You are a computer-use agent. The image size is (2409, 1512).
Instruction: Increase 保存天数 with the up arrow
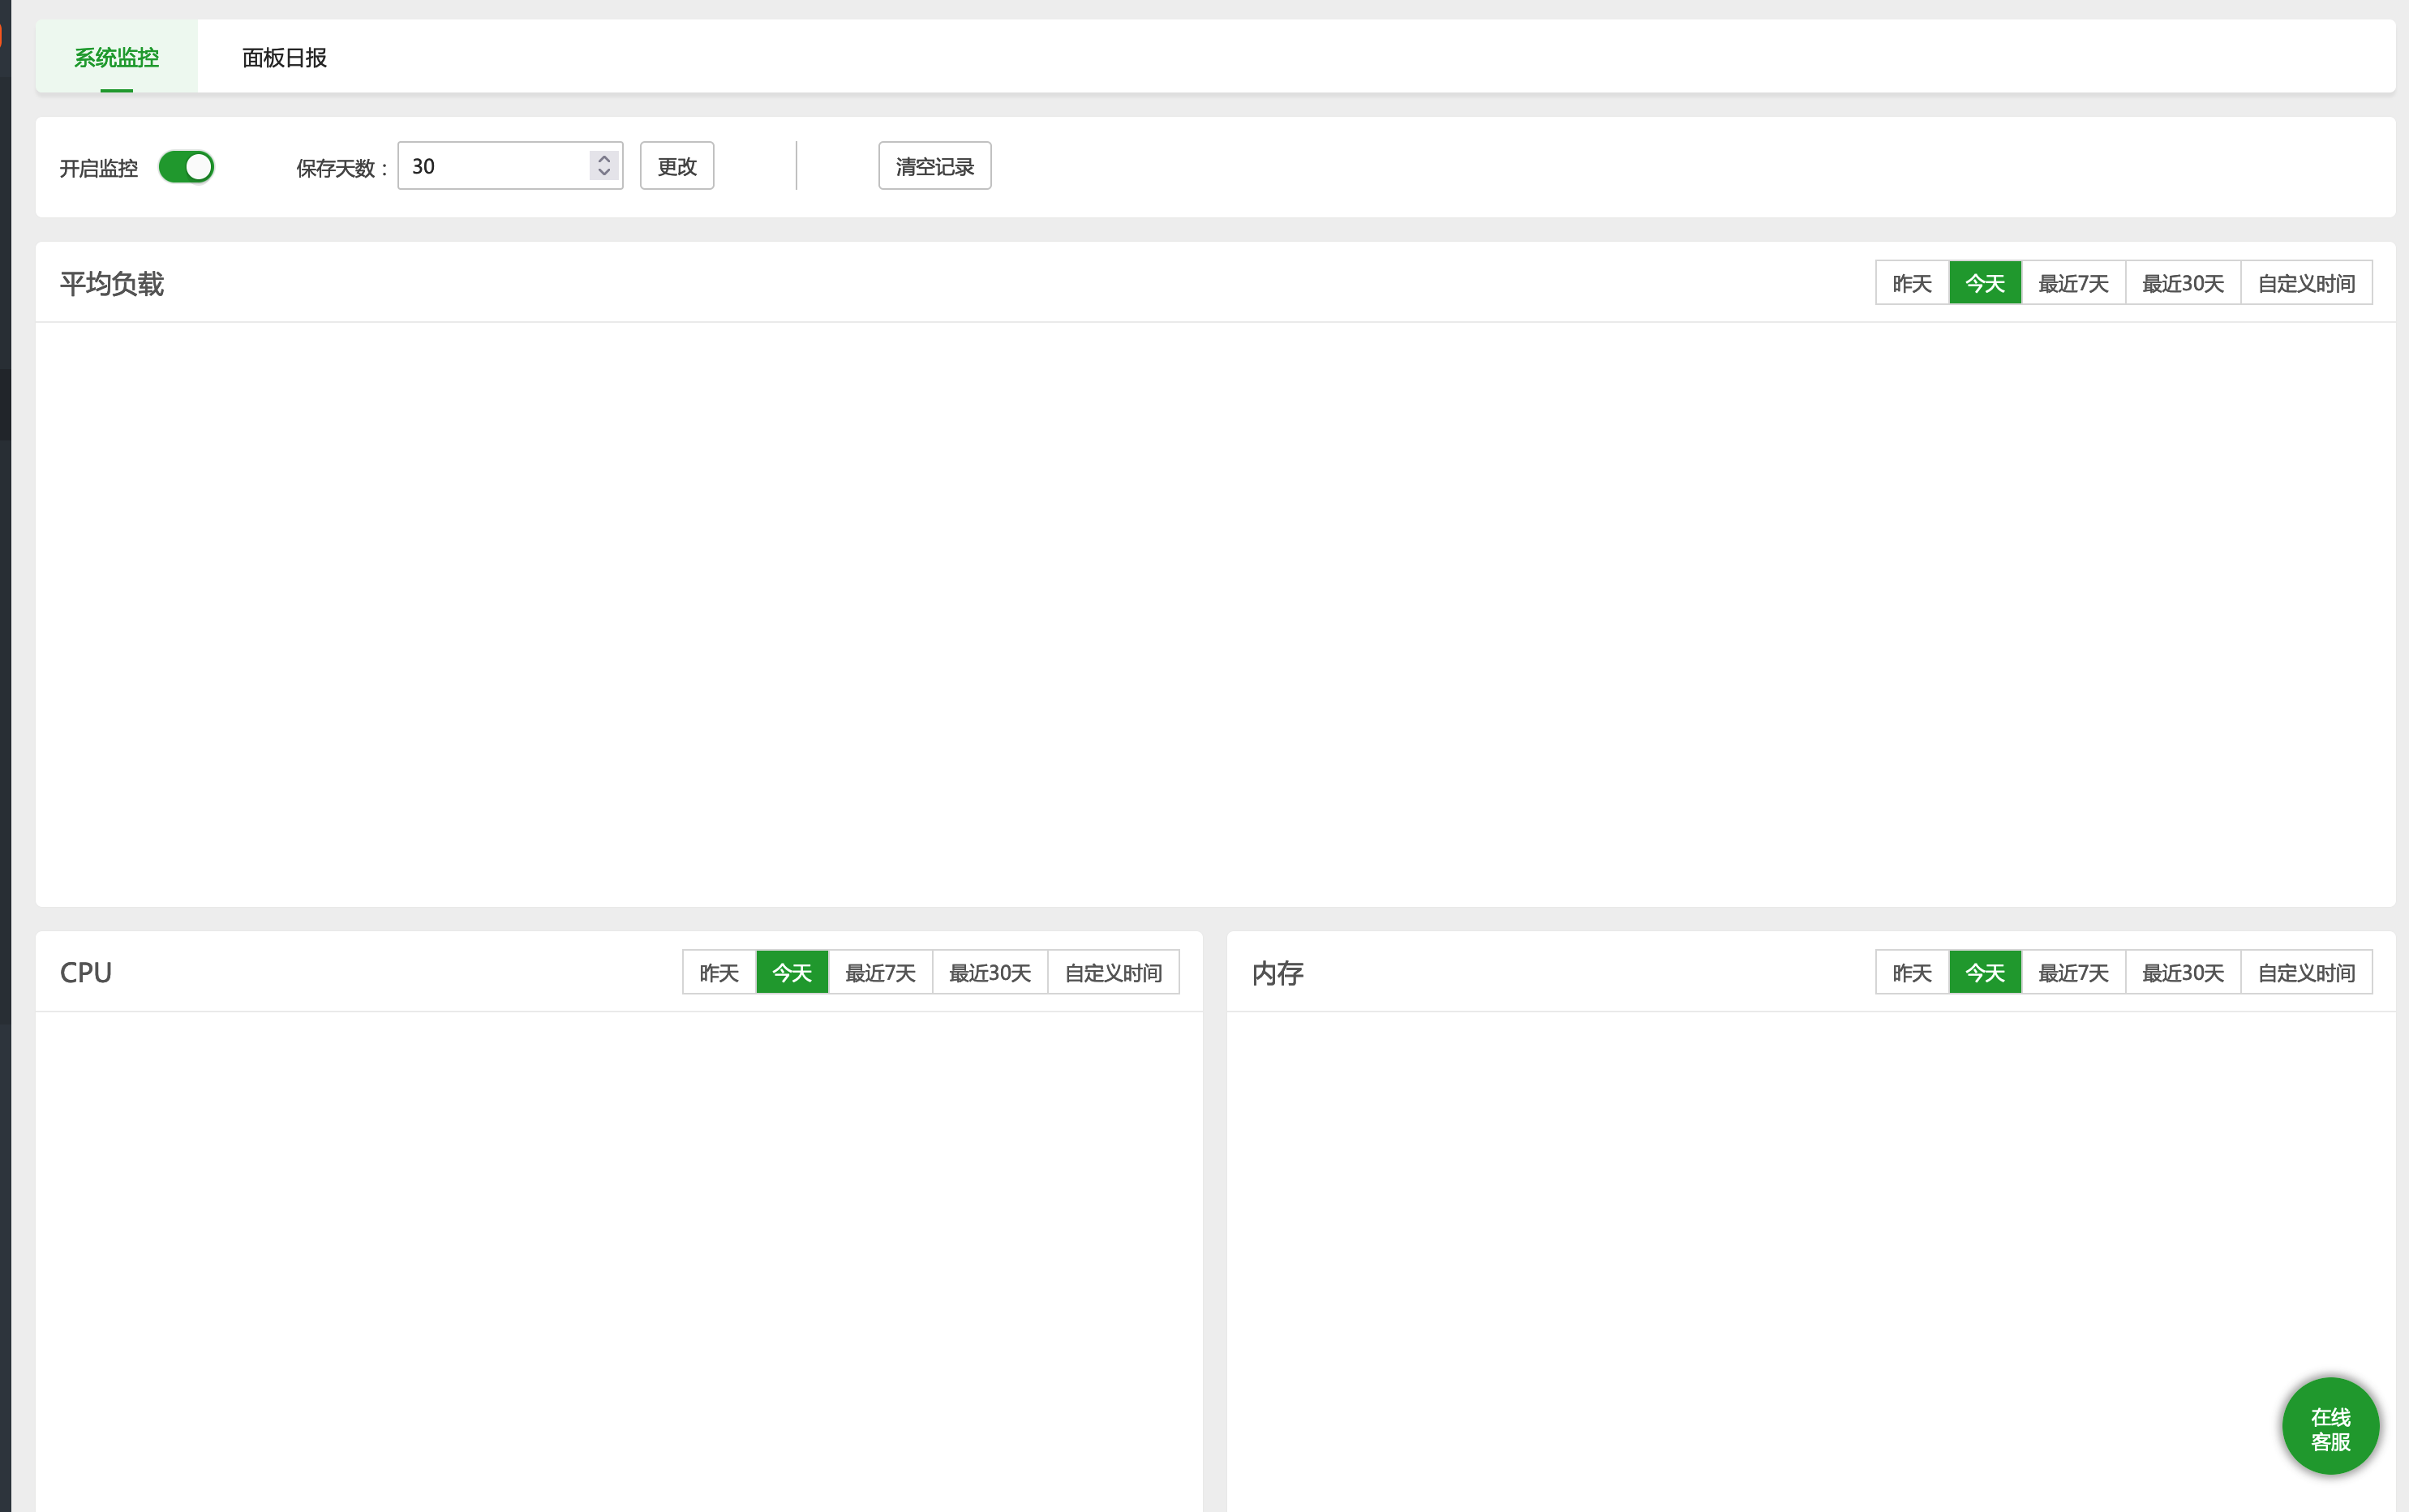604,157
